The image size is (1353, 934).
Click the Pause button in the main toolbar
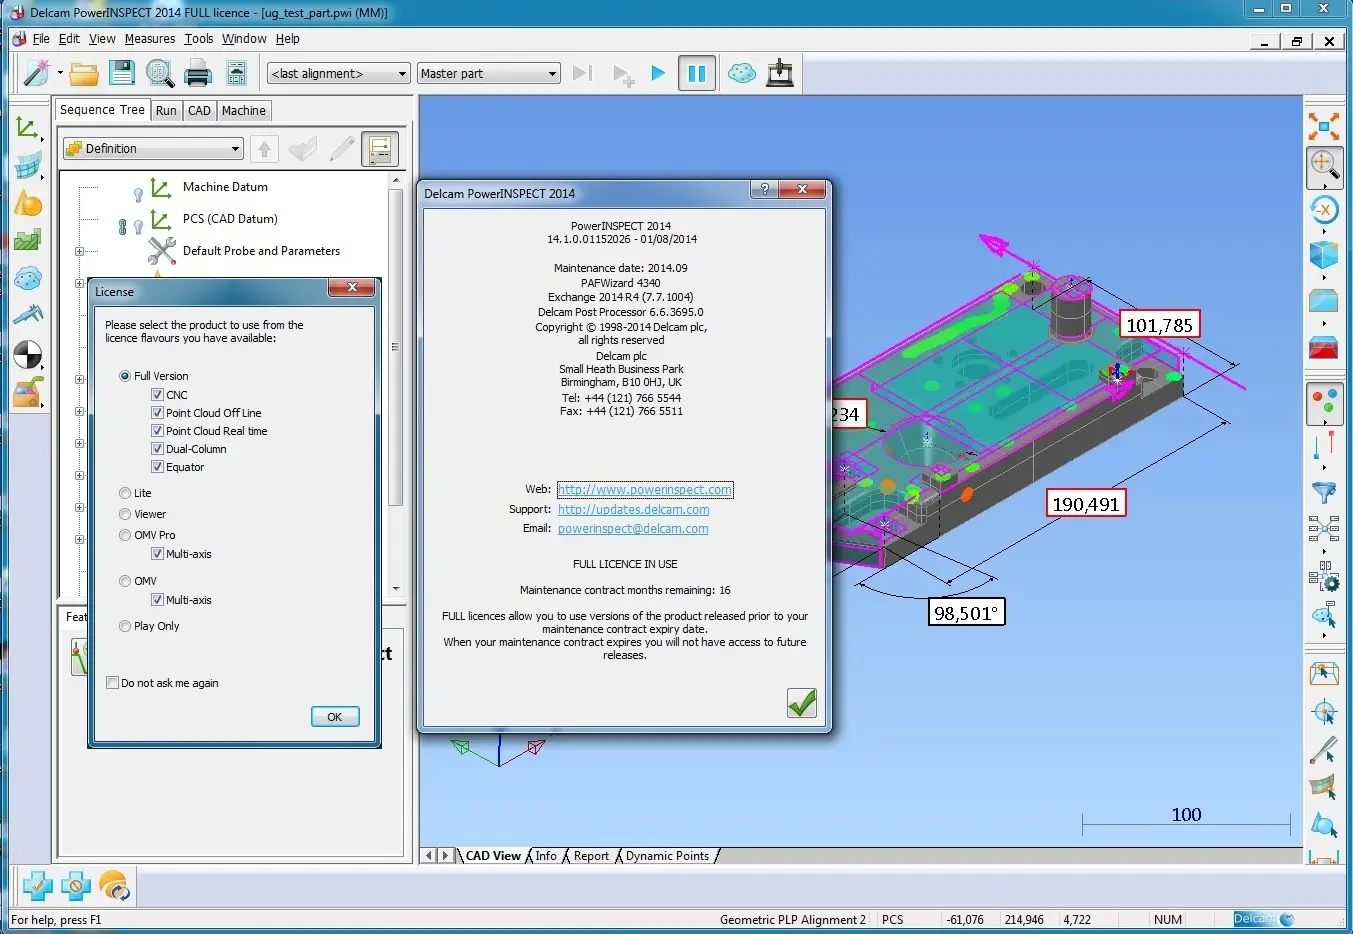[697, 73]
